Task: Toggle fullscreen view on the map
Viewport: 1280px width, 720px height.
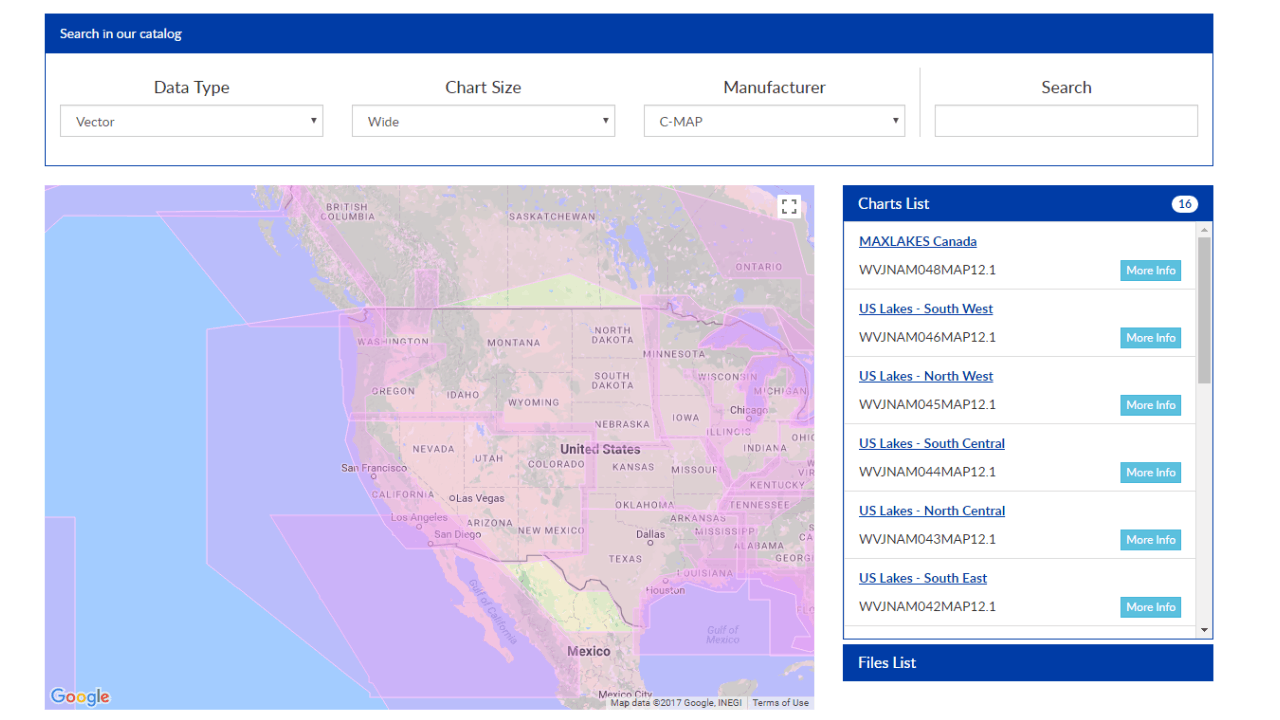Action: click(x=789, y=207)
